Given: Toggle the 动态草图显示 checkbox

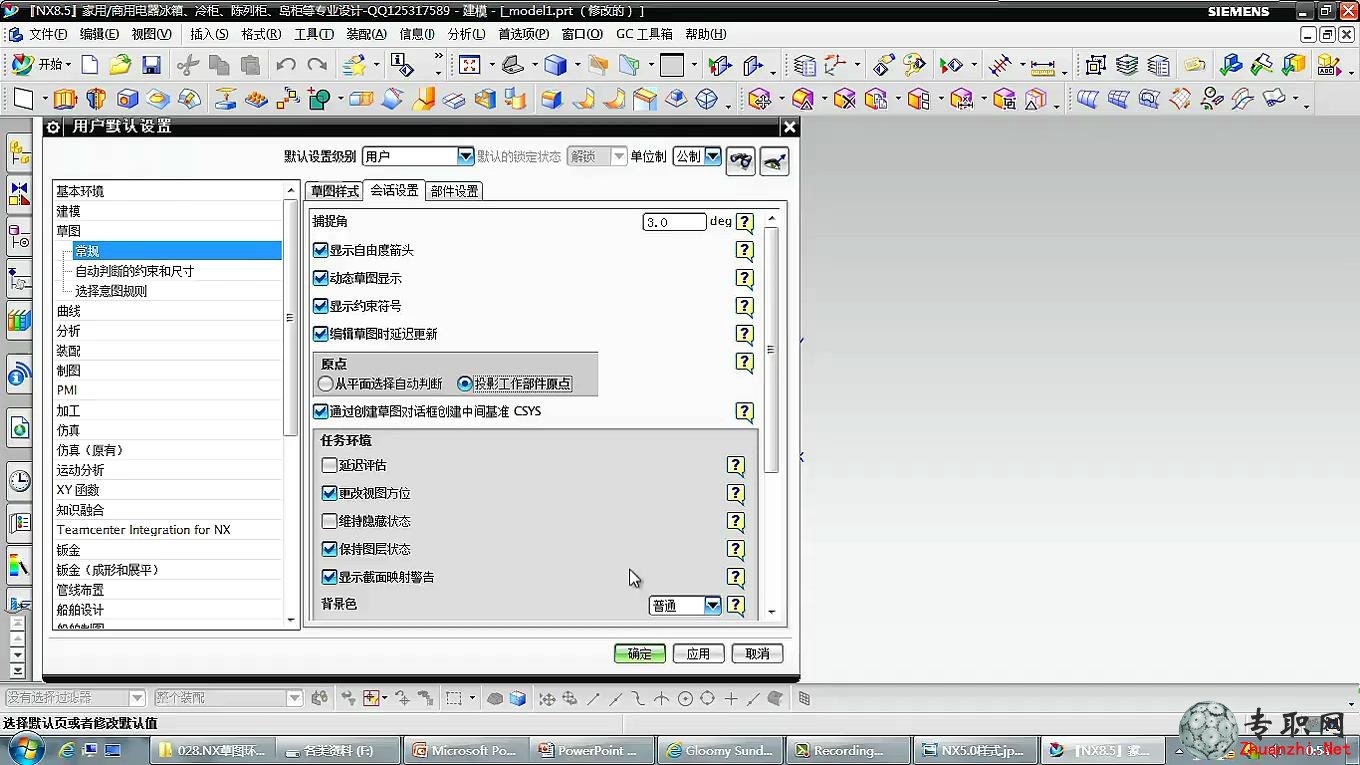Looking at the screenshot, I should [321, 278].
